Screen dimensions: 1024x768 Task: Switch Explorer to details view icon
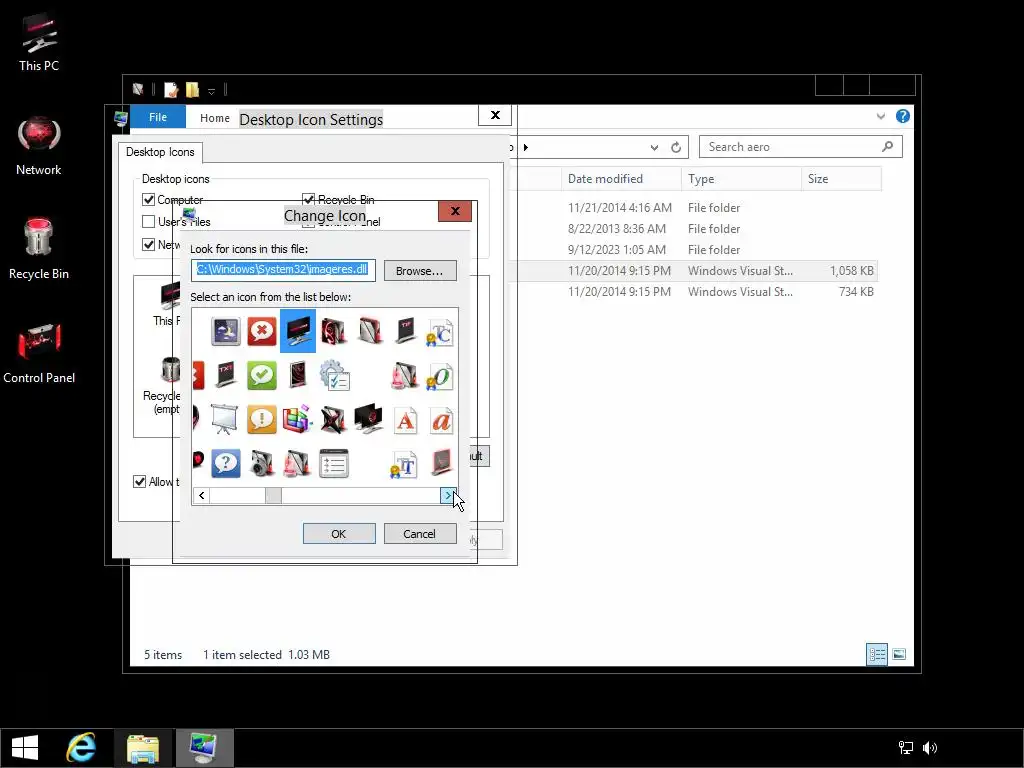coord(876,654)
